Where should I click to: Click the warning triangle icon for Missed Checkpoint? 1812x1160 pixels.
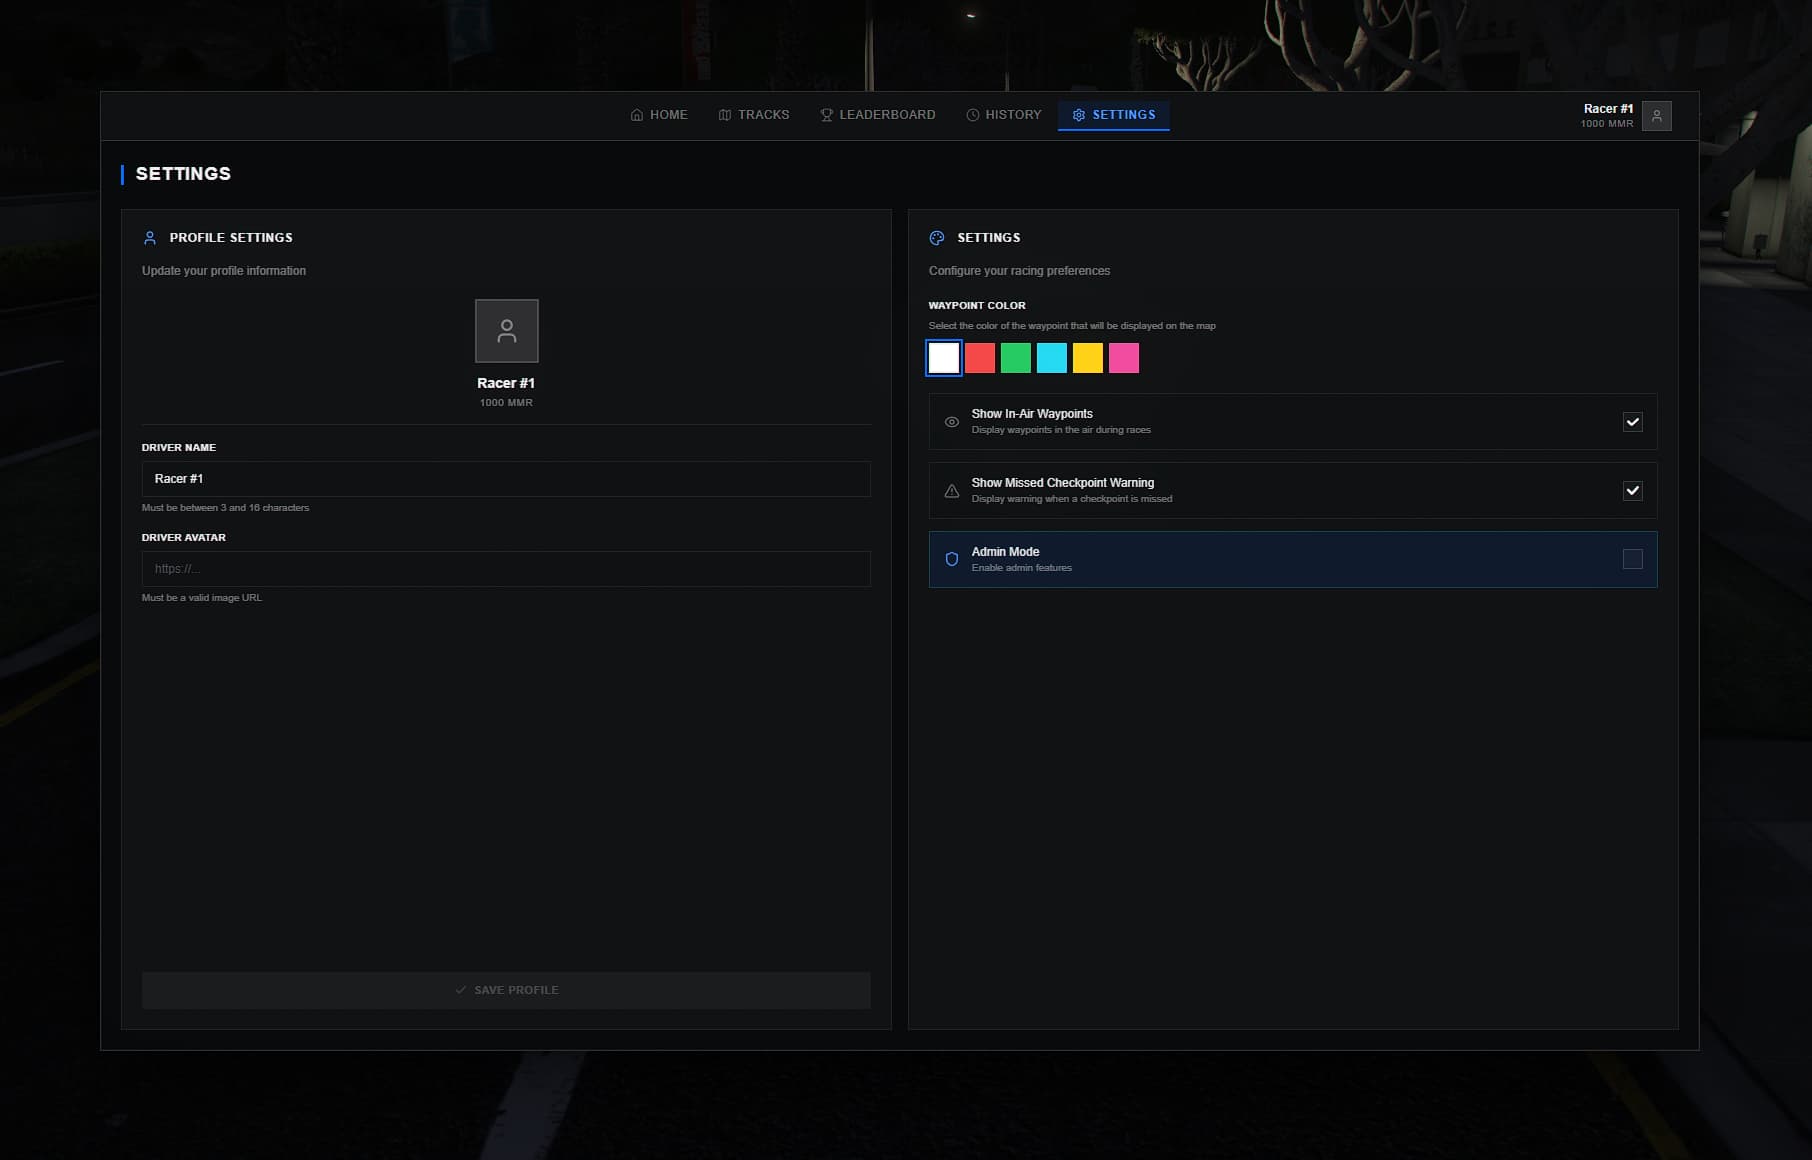click(x=951, y=491)
